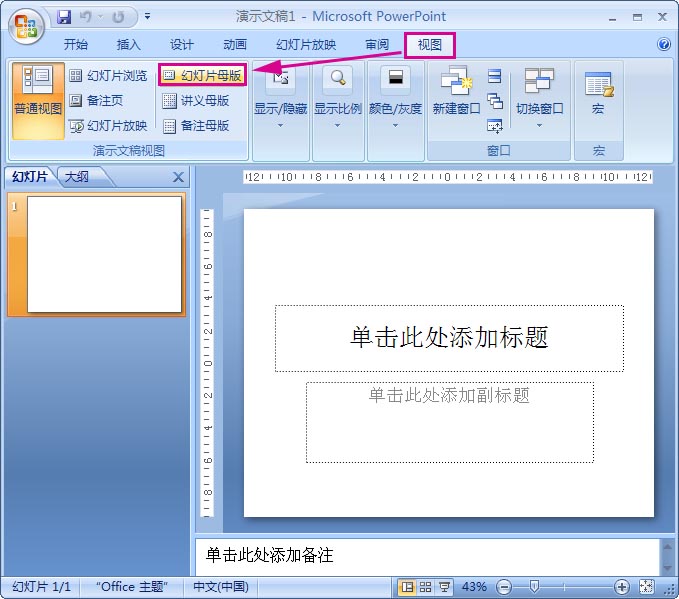Open 备注母版 view
679x599 pixels.
pyautogui.click(x=196, y=126)
